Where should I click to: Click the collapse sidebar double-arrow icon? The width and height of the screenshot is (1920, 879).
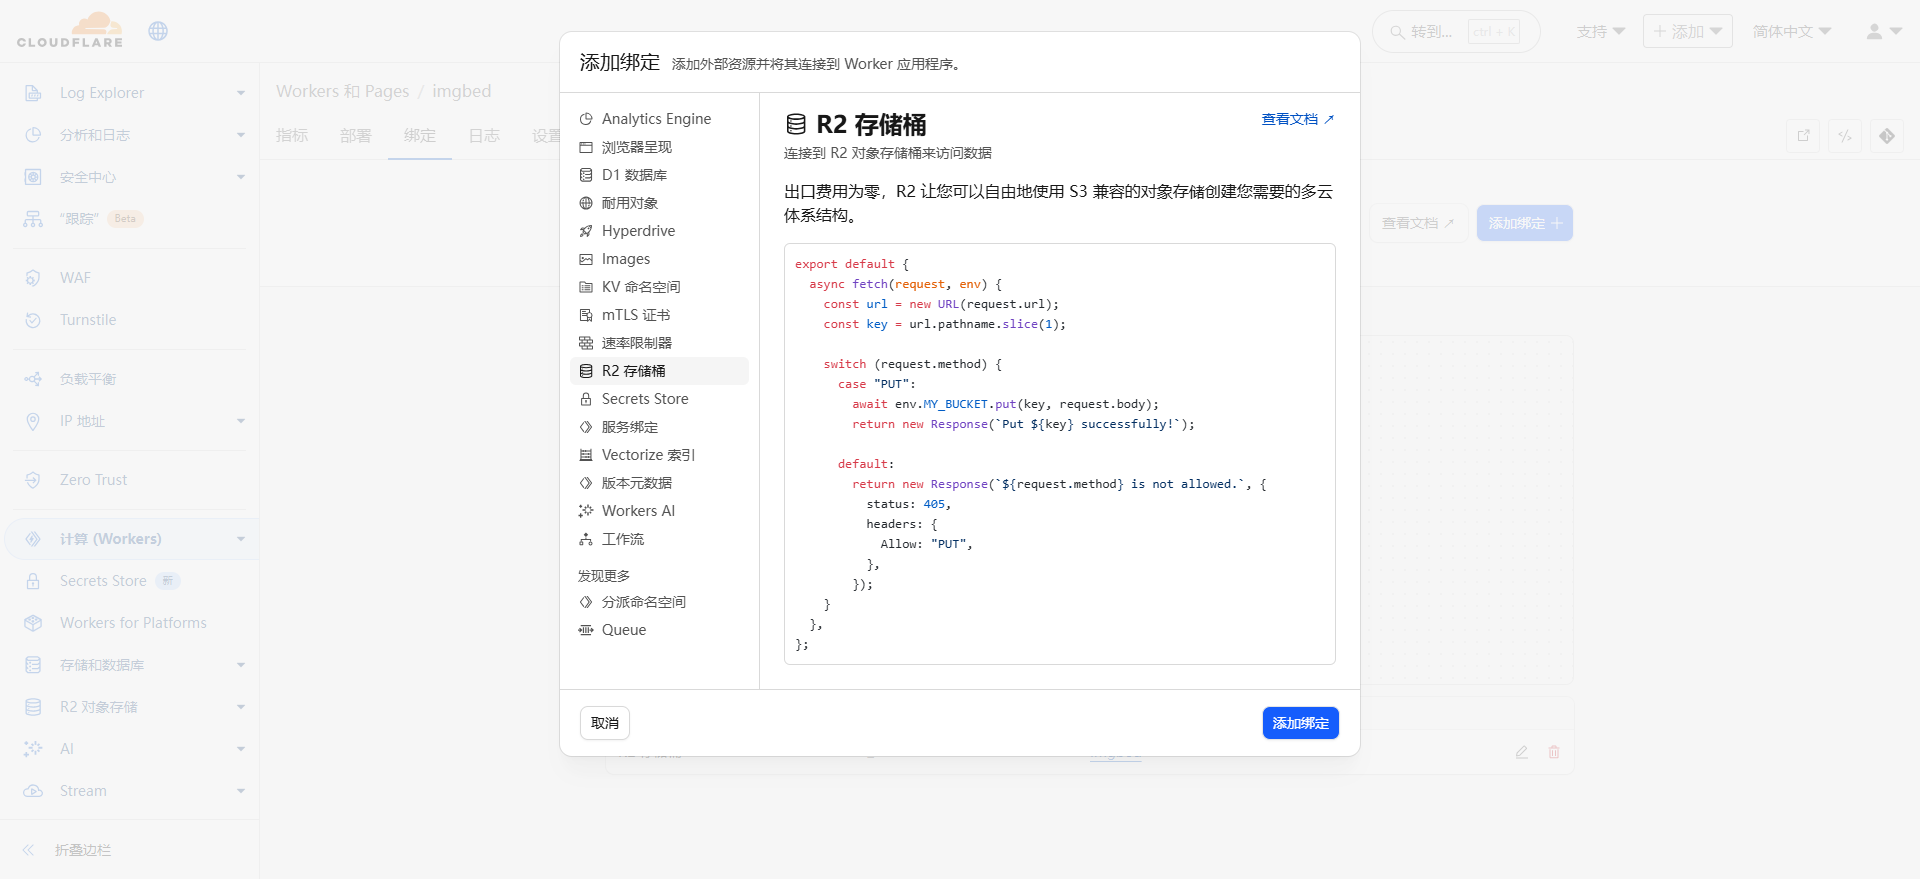point(29,850)
